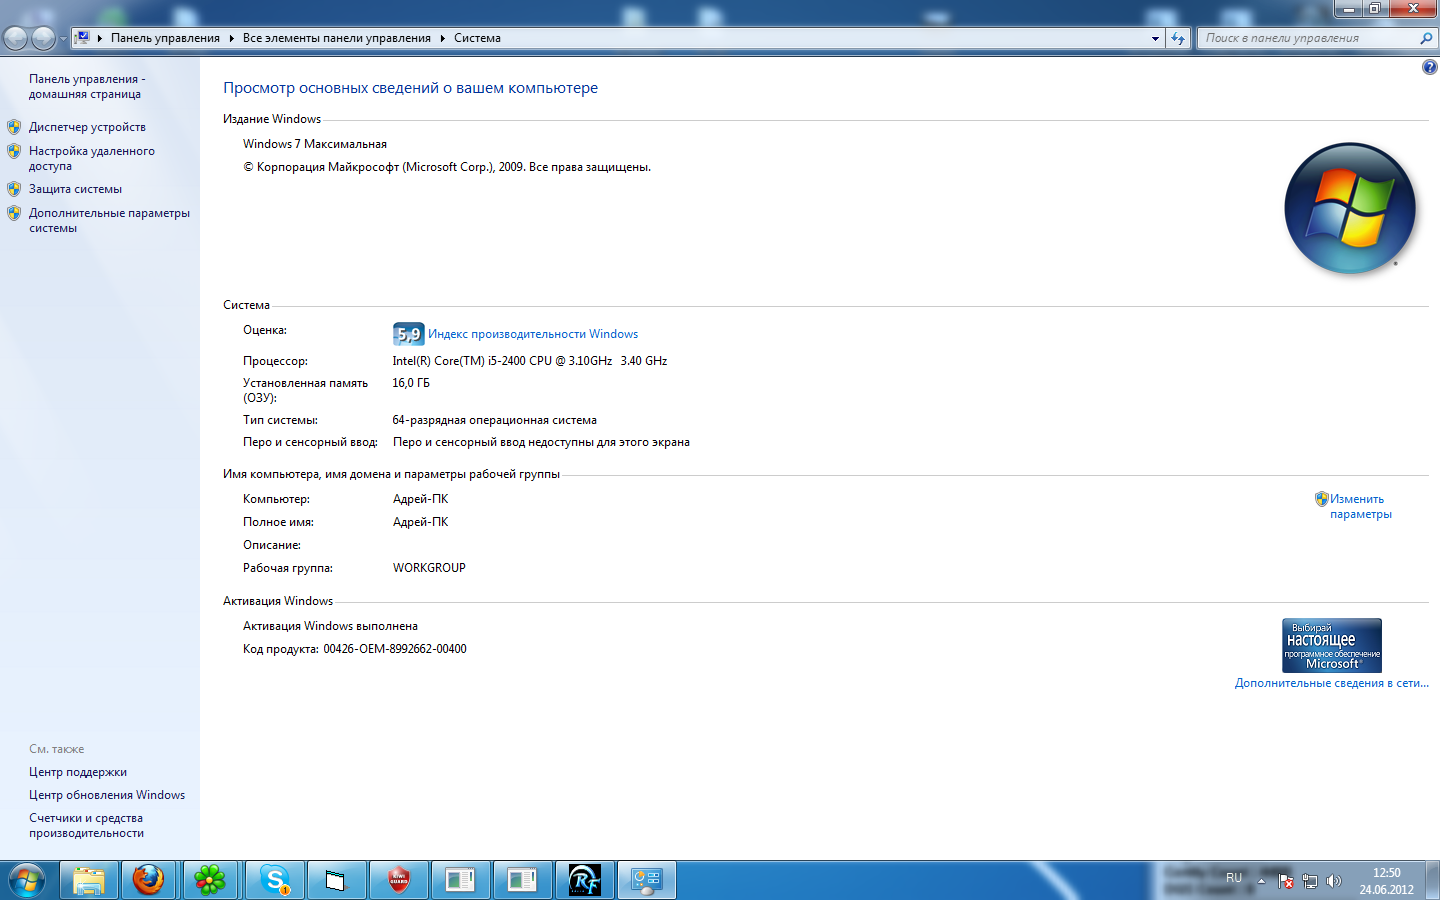Click the shield icon beside 'Настройка удаленного доступа'

[14, 151]
